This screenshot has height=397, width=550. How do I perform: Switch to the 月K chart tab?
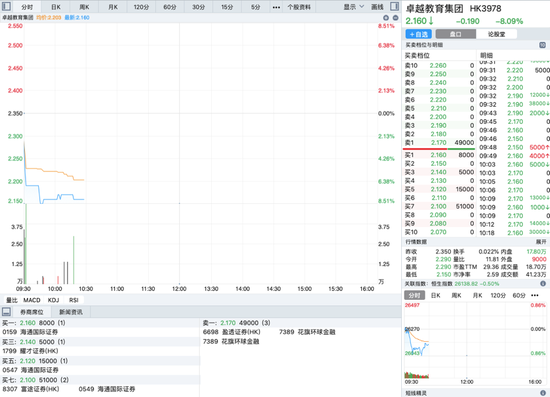pos(113,7)
